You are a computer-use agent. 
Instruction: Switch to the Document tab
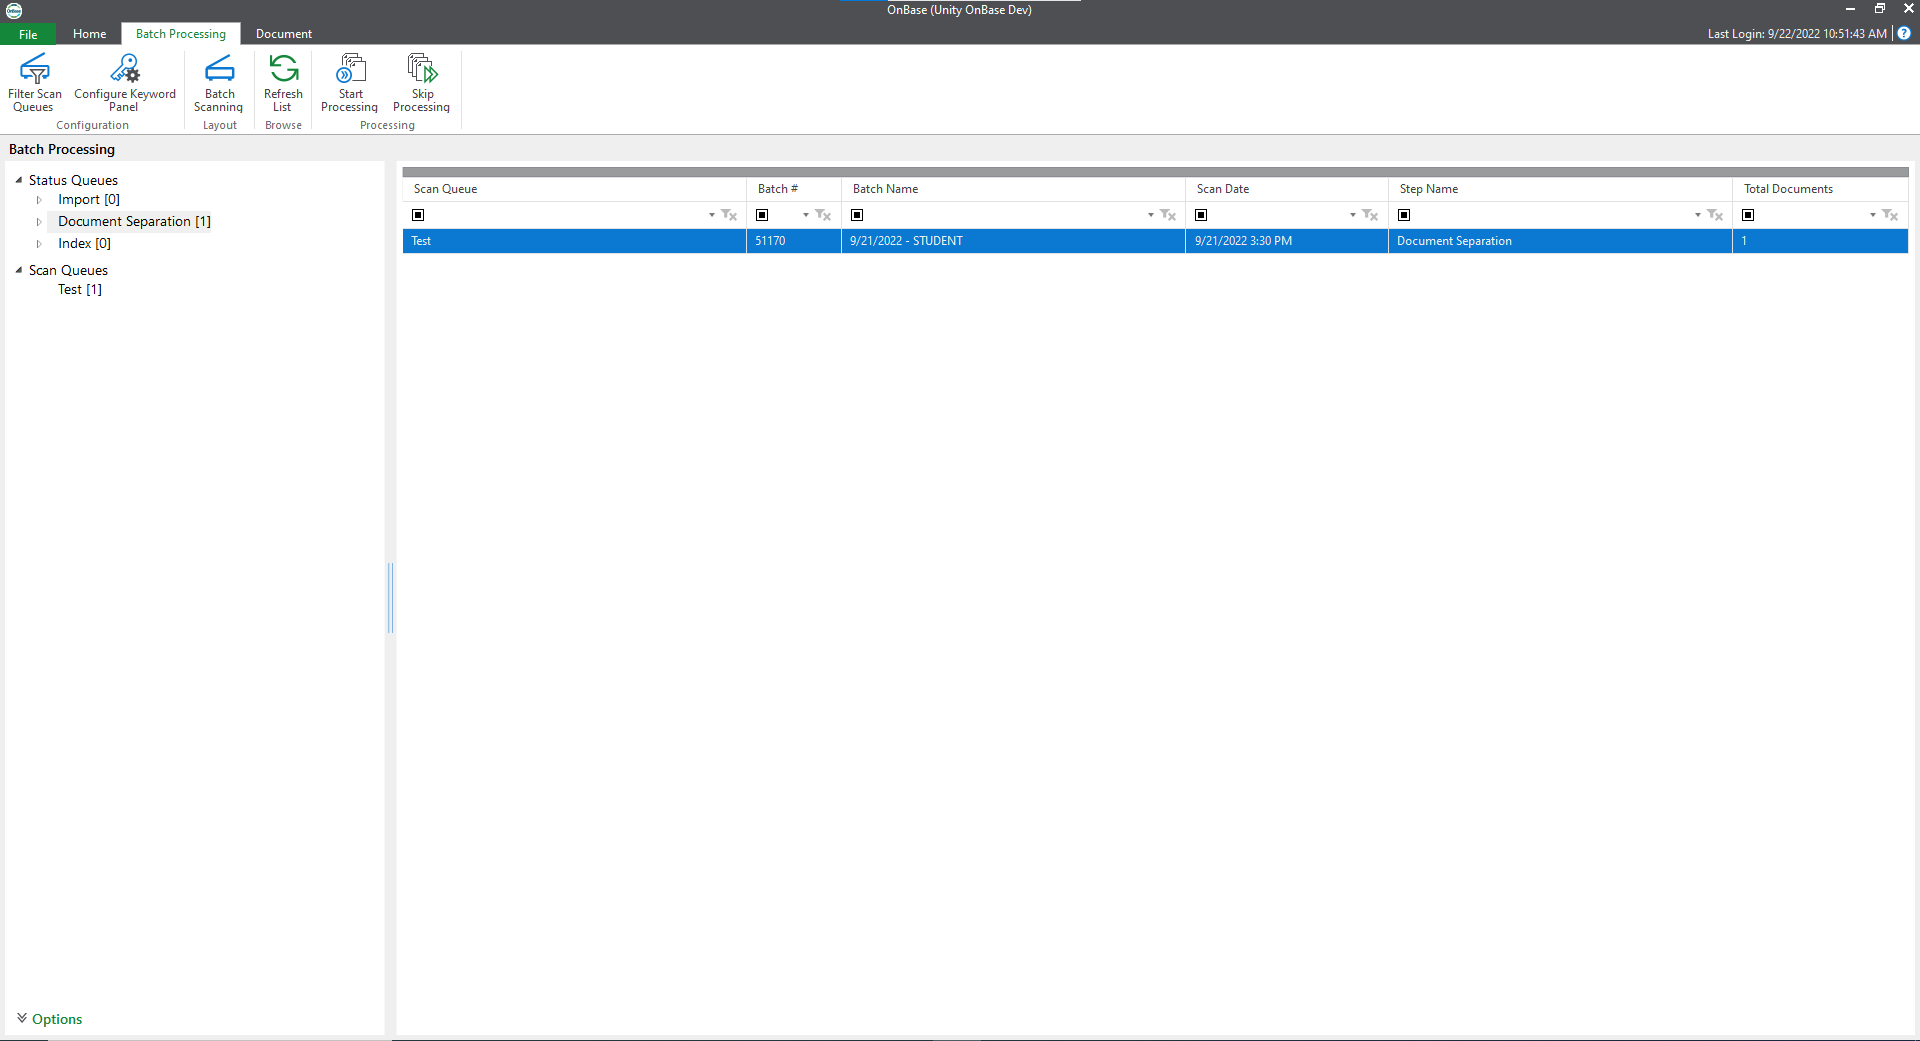pos(283,33)
